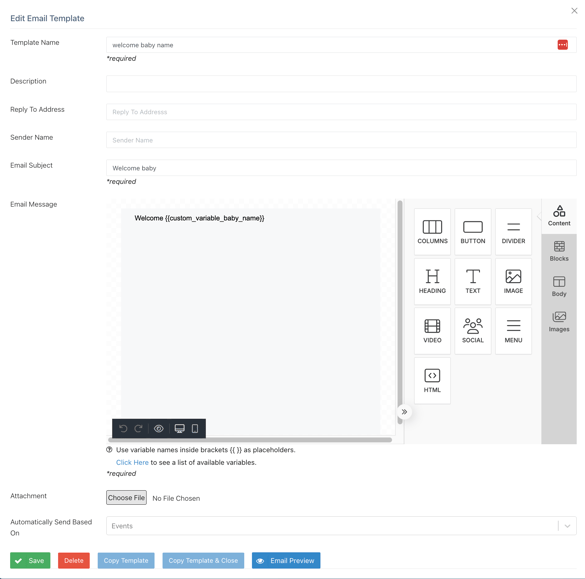
Task: Focus the Sender Name field
Action: [x=341, y=140]
